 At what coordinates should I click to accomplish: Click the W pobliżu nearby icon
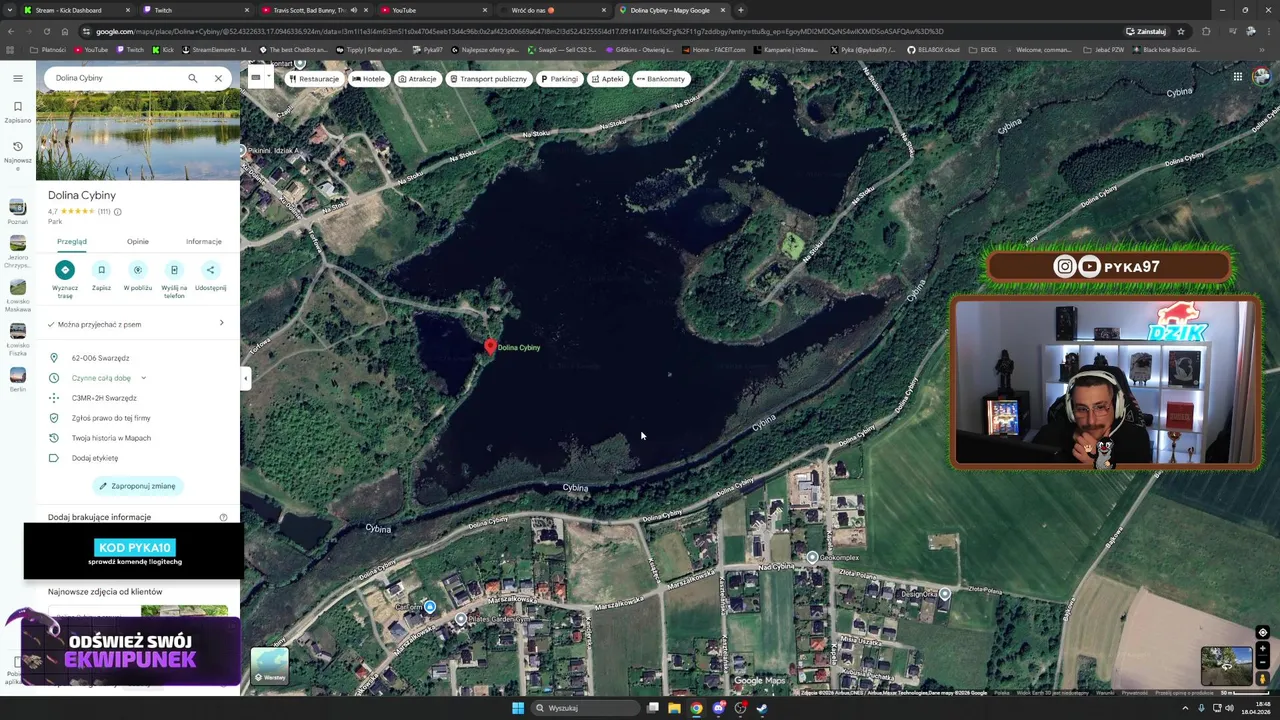[138, 270]
